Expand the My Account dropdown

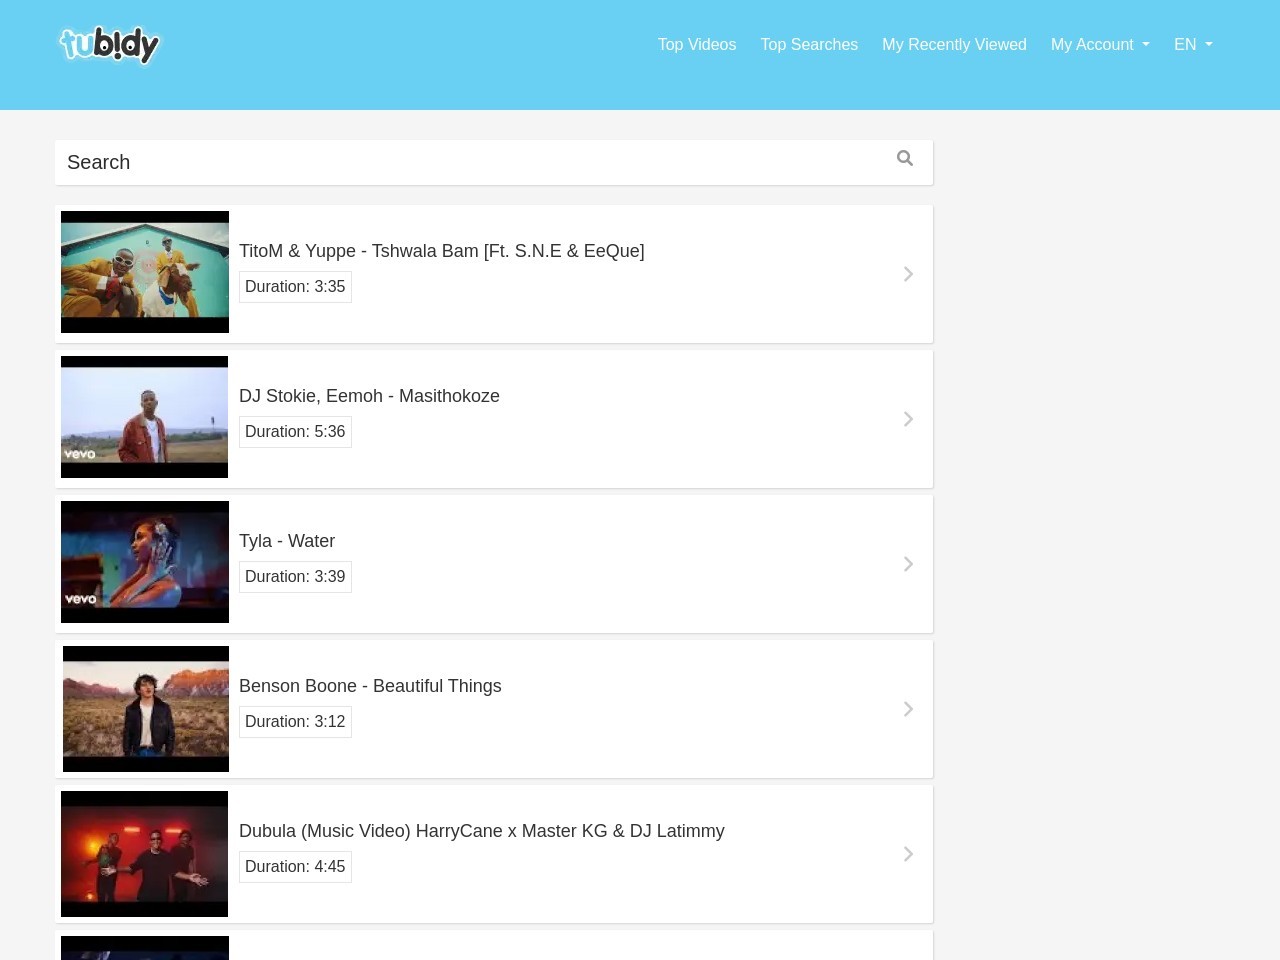click(x=1100, y=44)
